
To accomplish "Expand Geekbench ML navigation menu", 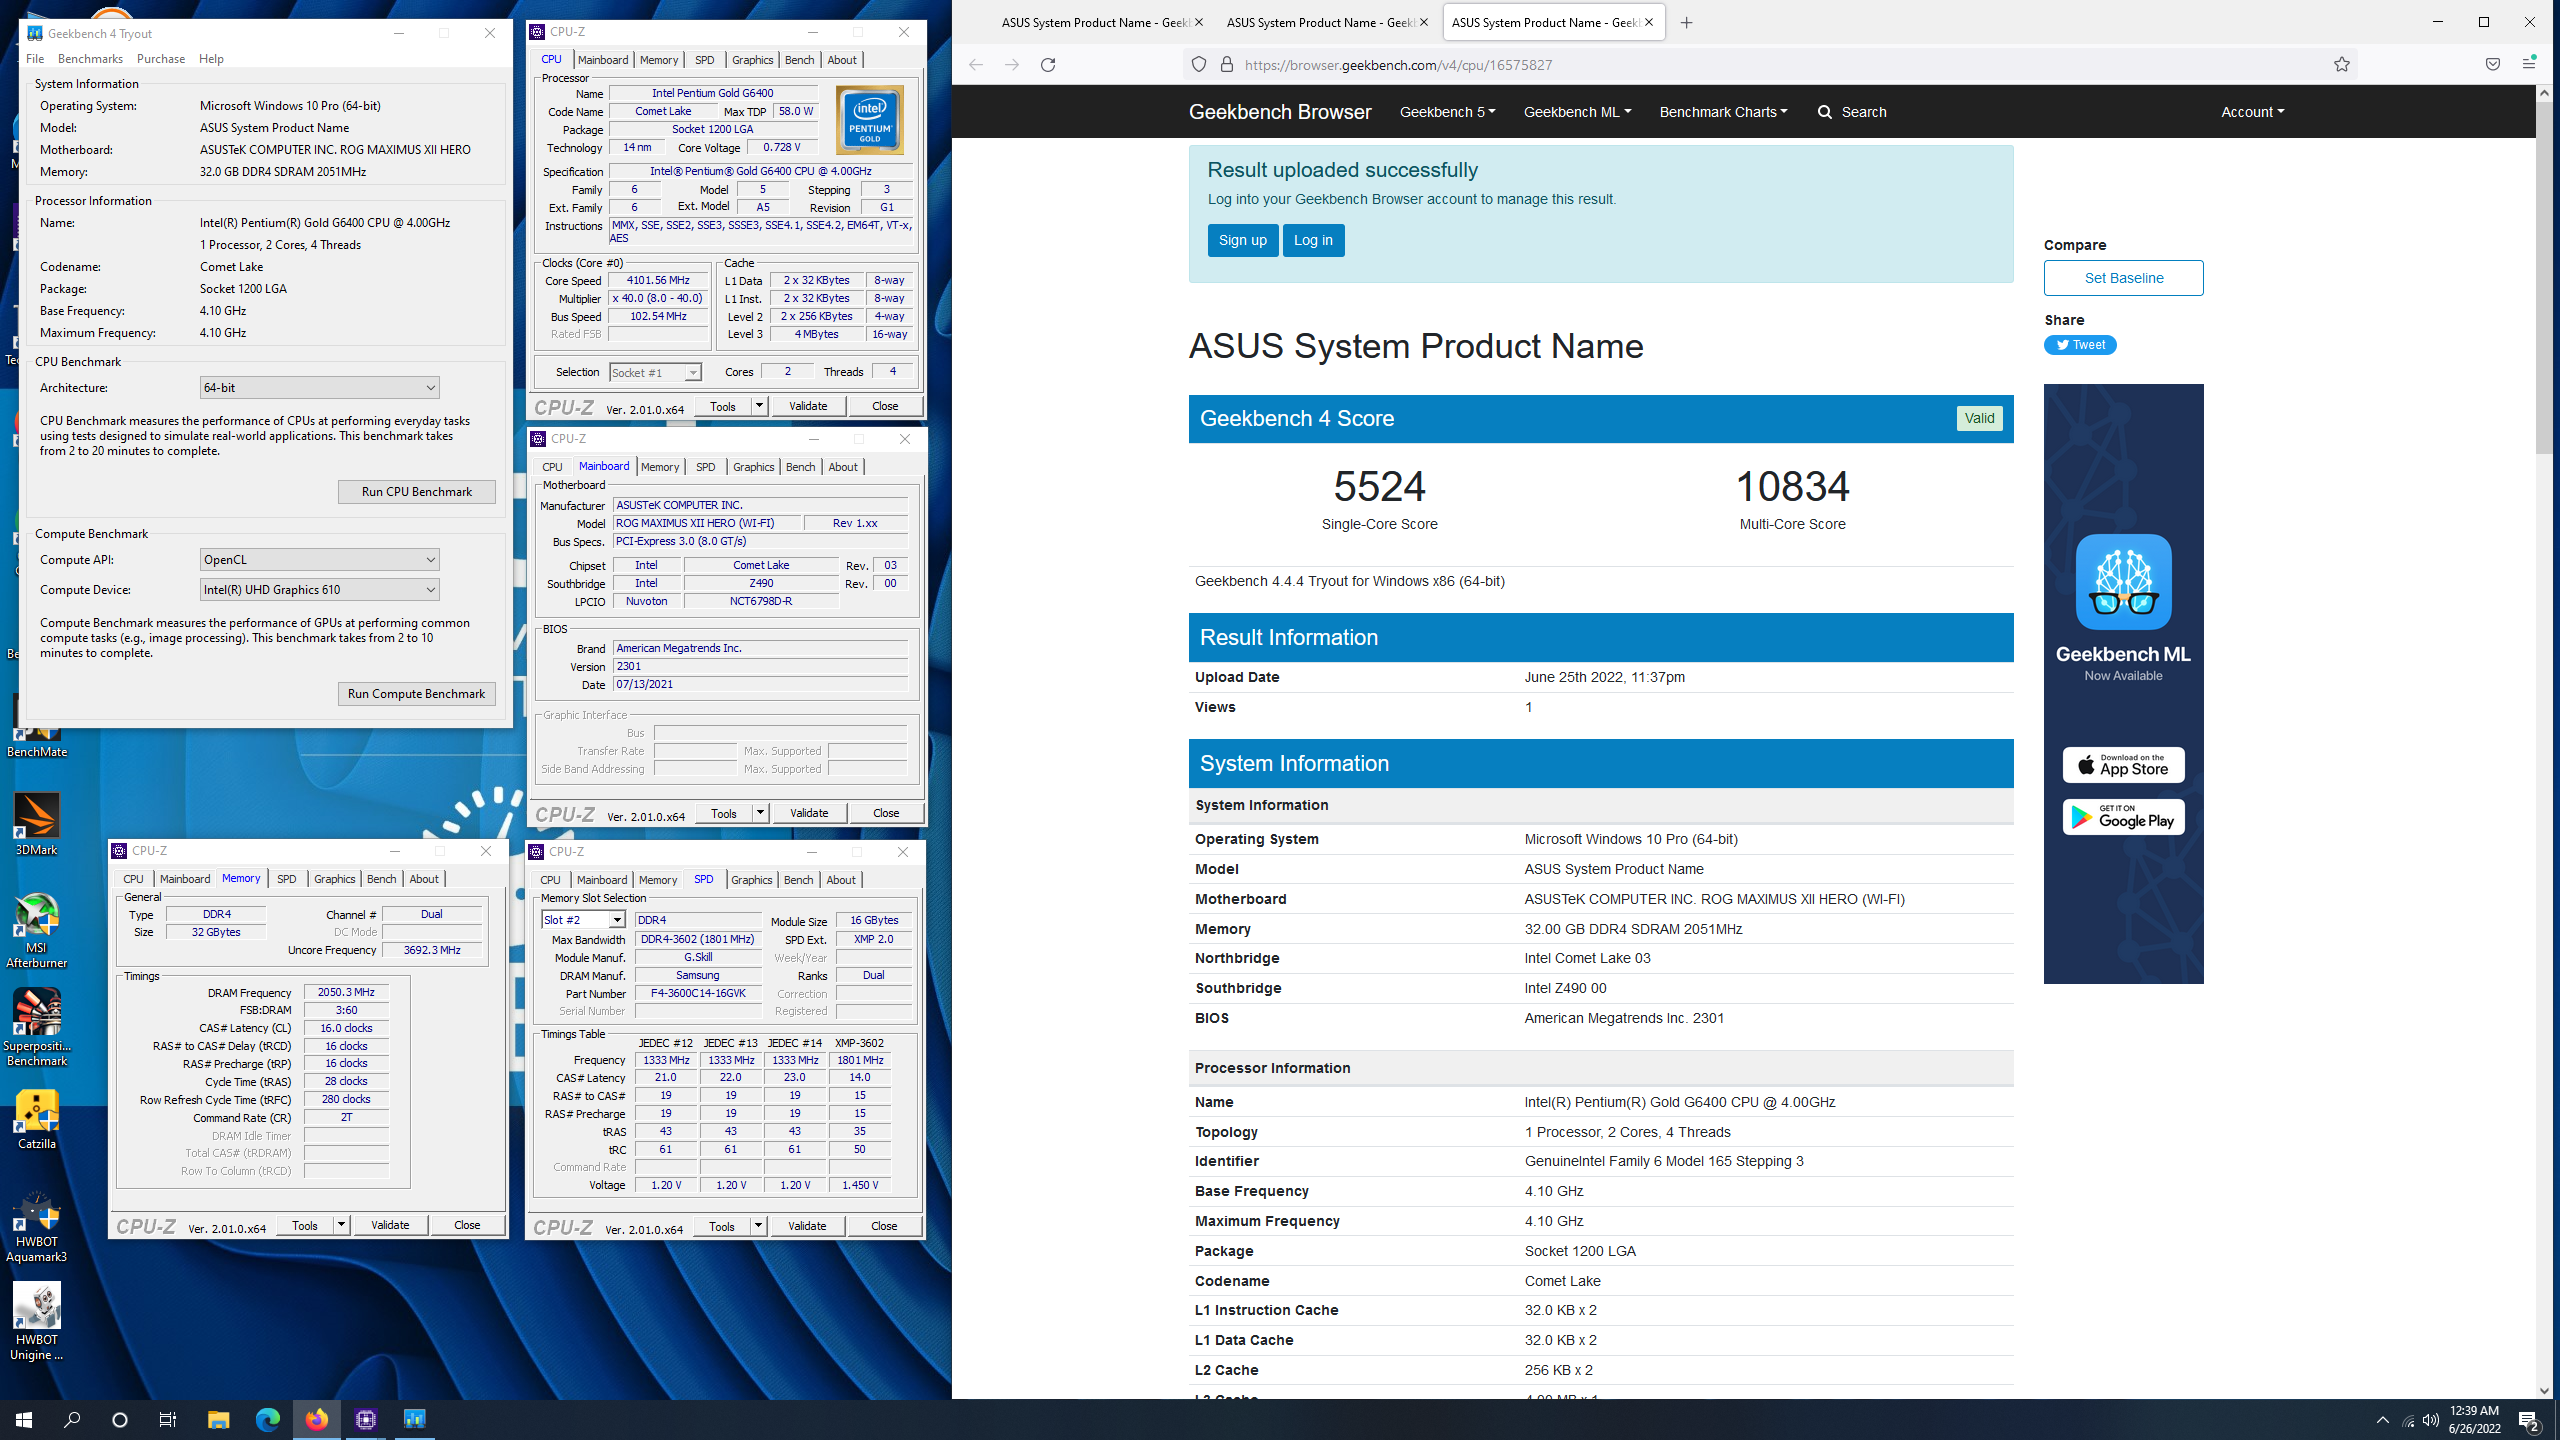I will point(1577,112).
